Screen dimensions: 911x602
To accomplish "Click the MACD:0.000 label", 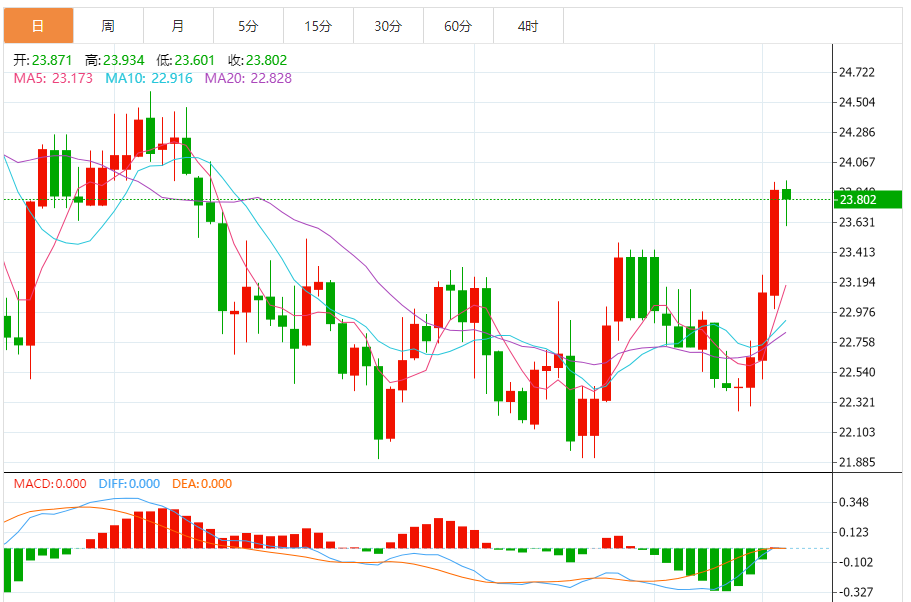I will pyautogui.click(x=50, y=483).
